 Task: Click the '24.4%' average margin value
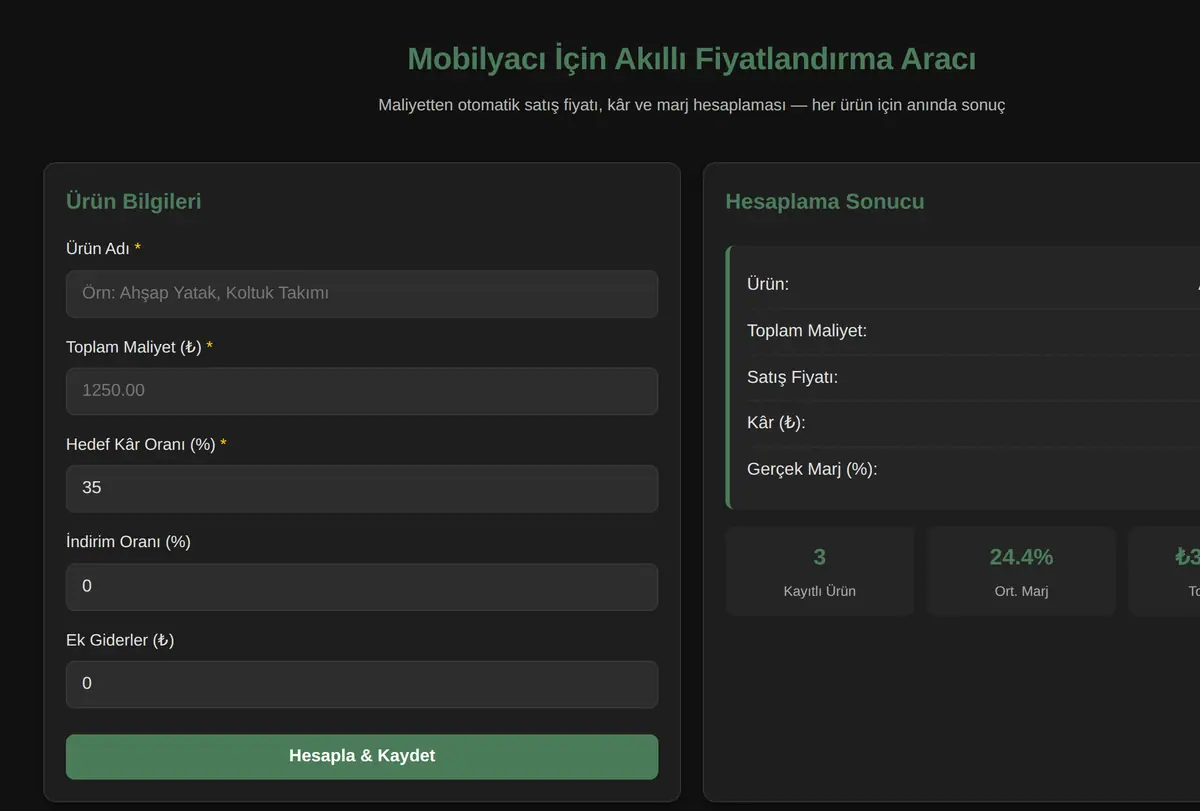[1021, 557]
